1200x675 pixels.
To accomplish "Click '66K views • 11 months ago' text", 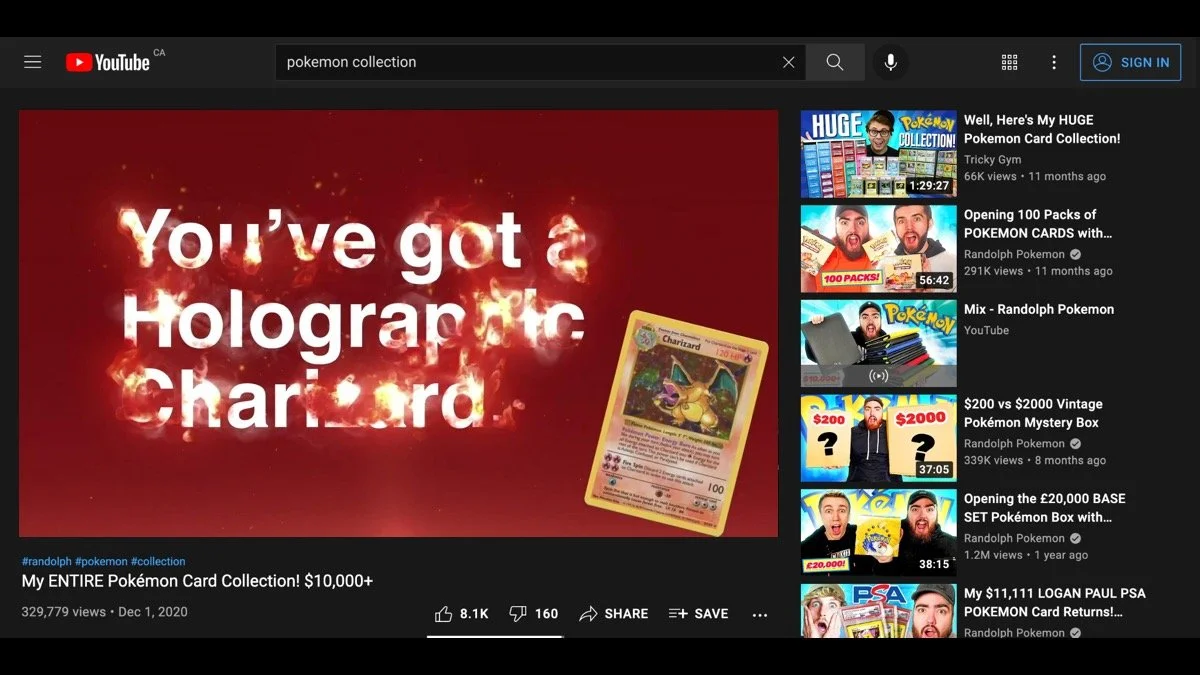I will 1035,176.
